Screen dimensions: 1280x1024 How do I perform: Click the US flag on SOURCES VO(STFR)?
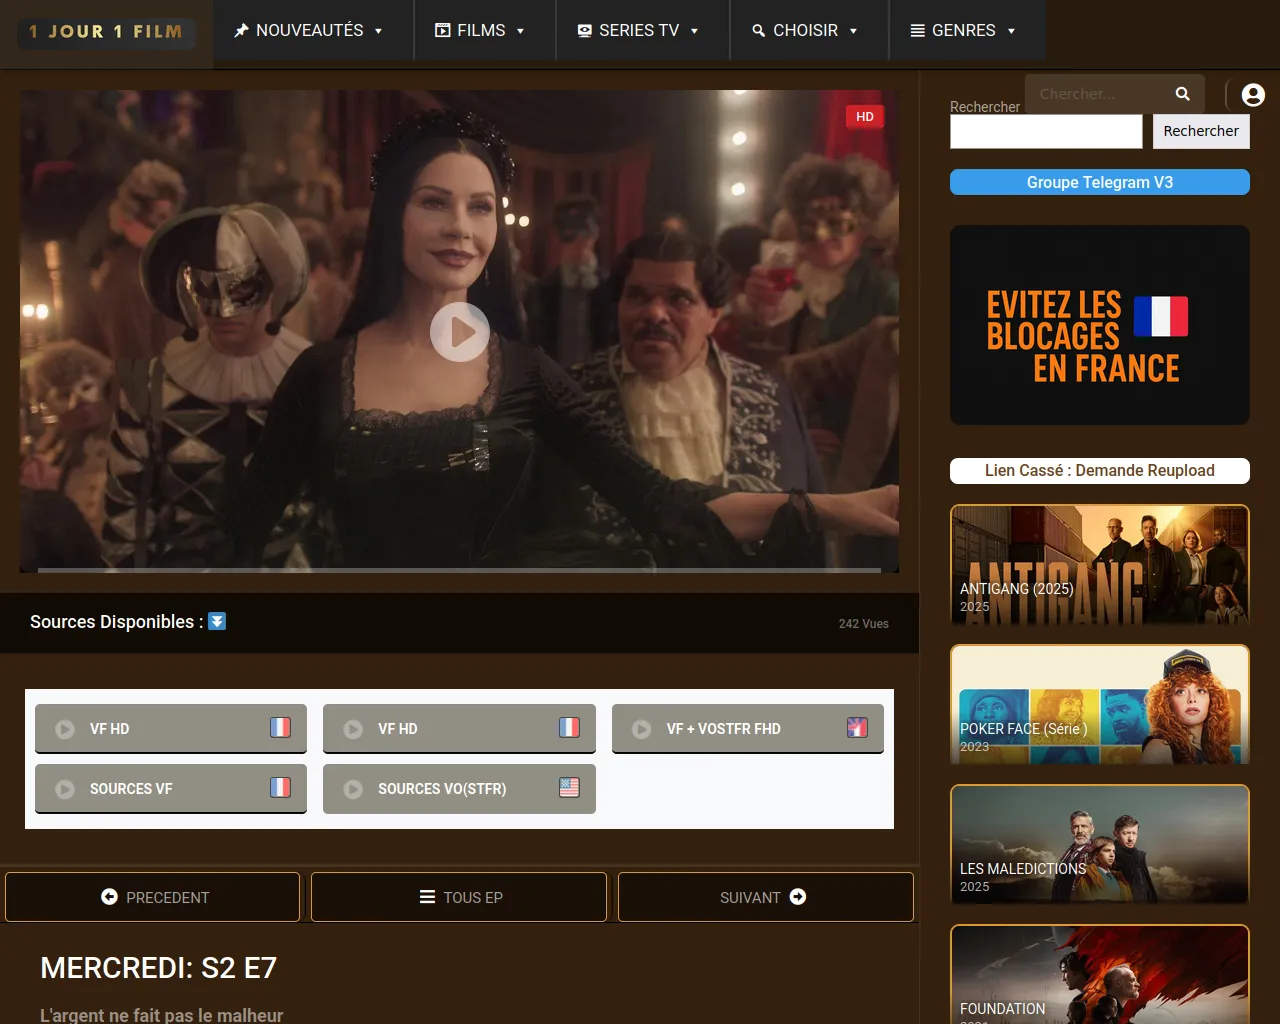click(569, 788)
